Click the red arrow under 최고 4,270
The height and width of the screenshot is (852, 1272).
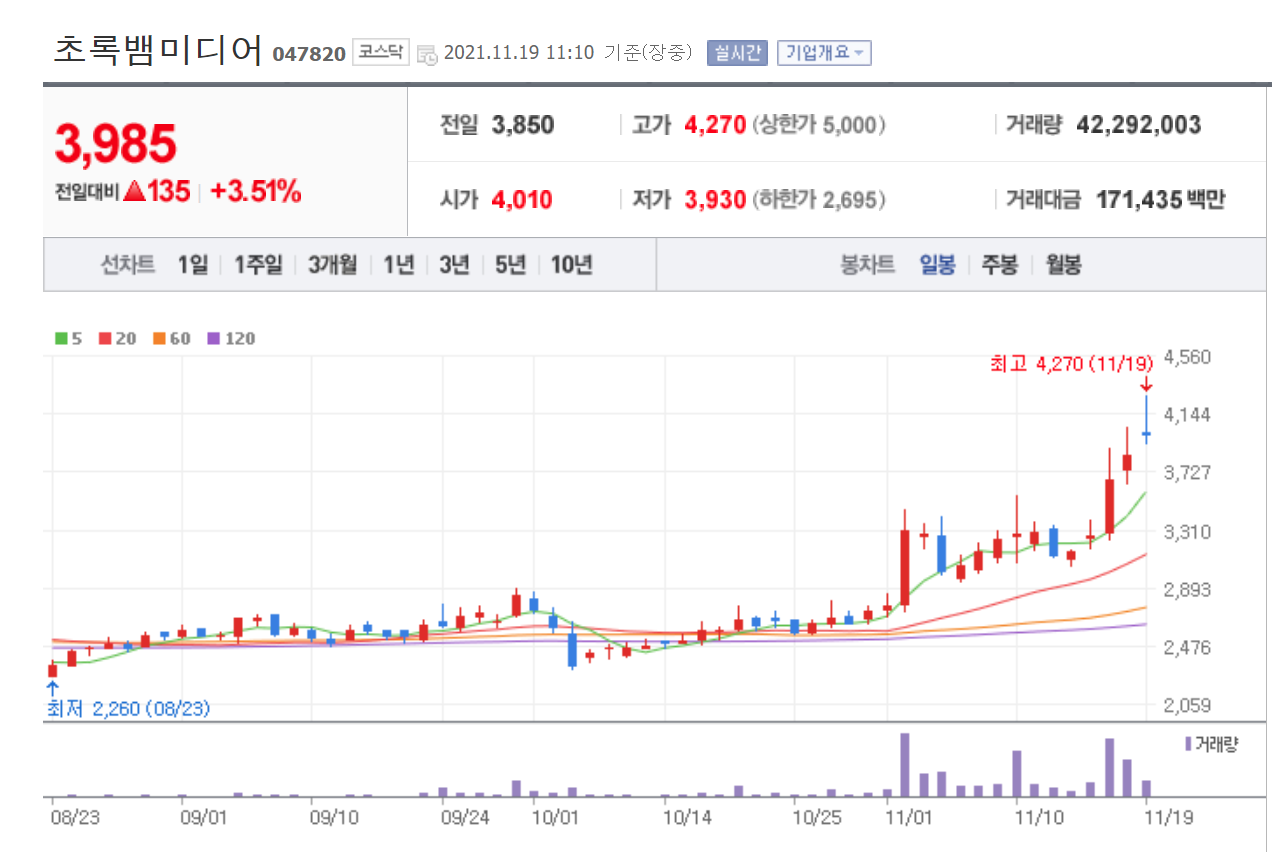(1146, 384)
